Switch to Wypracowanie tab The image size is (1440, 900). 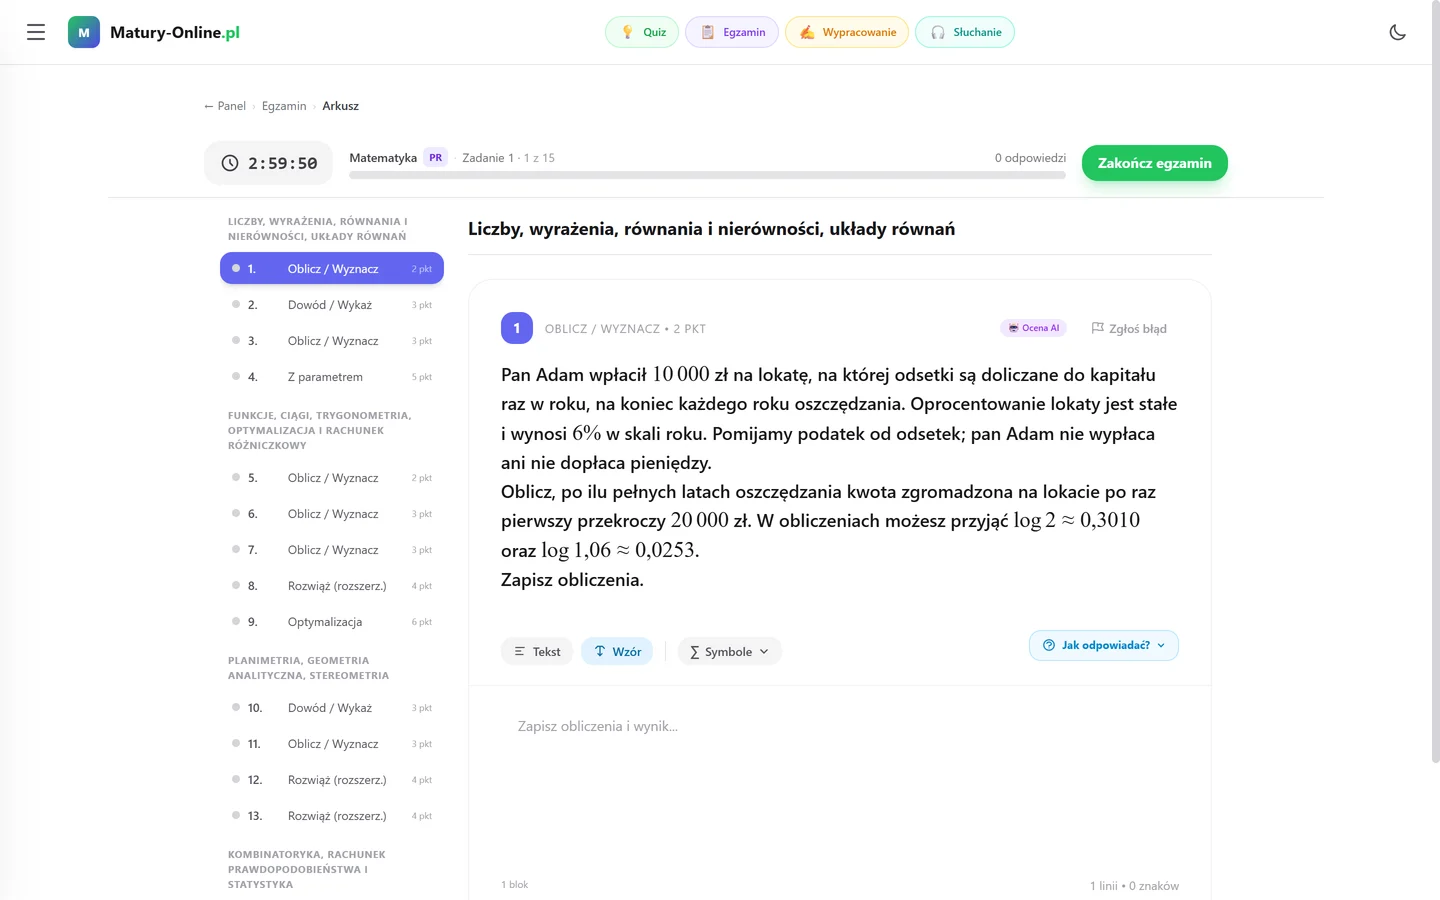847,32
